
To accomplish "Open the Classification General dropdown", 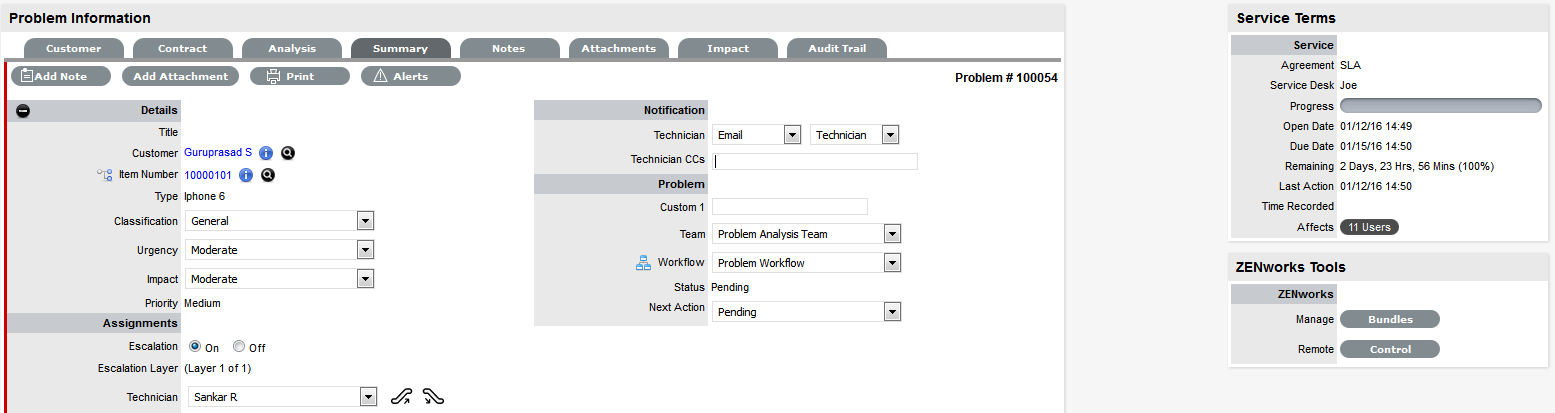I will [281, 221].
